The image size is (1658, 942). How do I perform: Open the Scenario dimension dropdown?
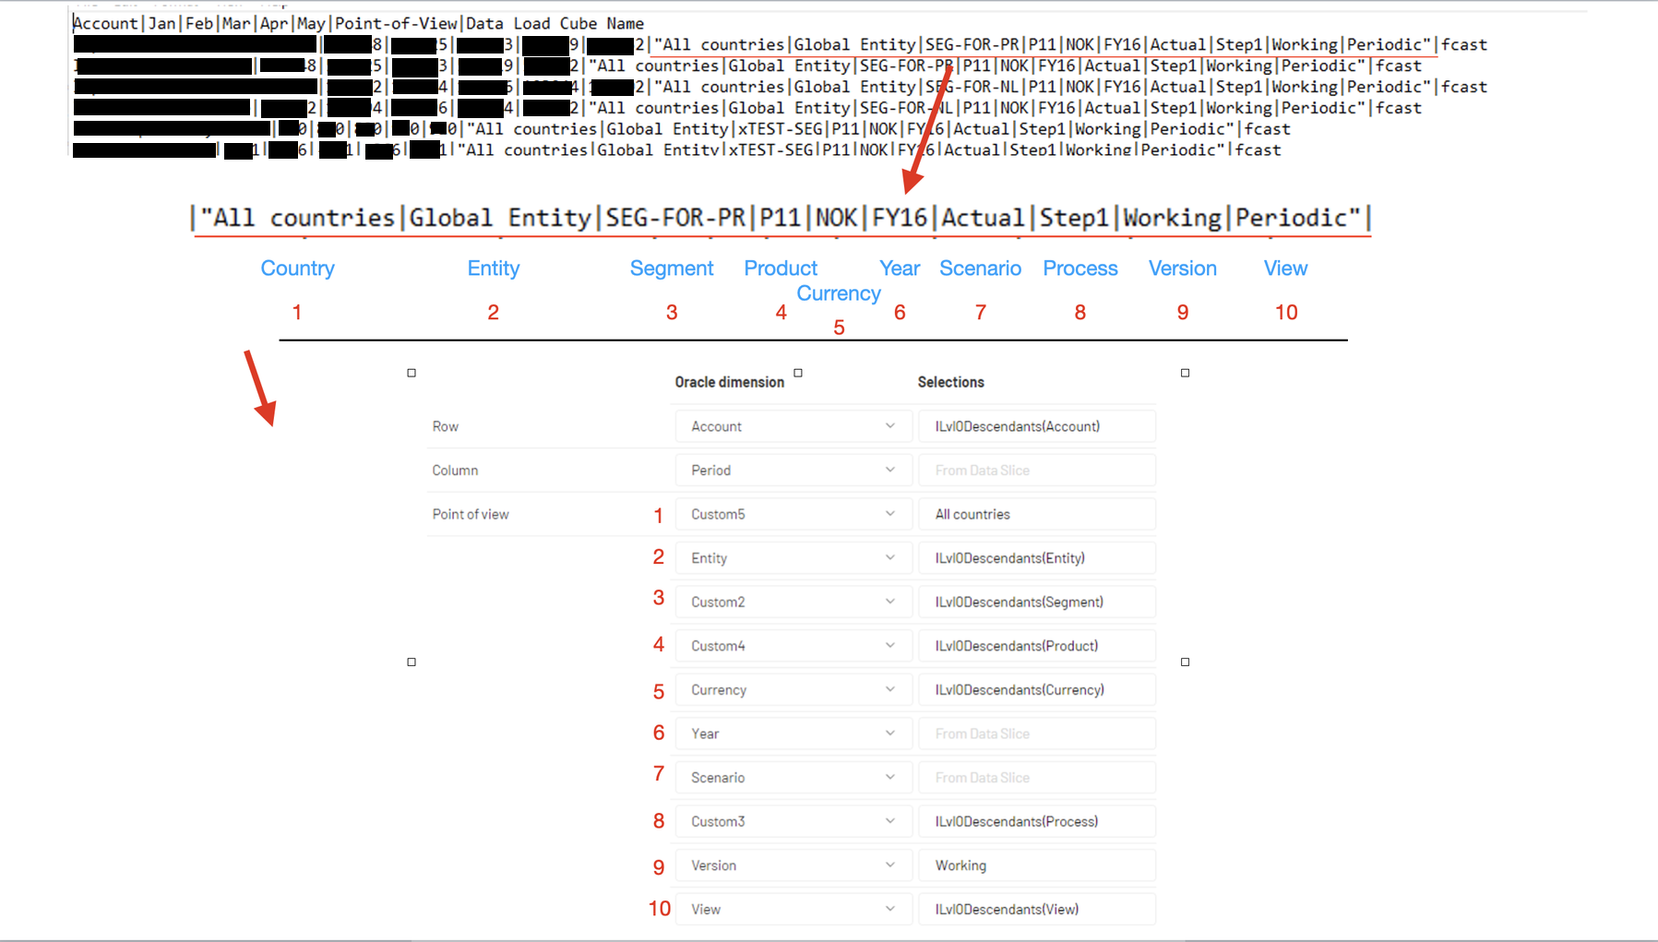793,778
